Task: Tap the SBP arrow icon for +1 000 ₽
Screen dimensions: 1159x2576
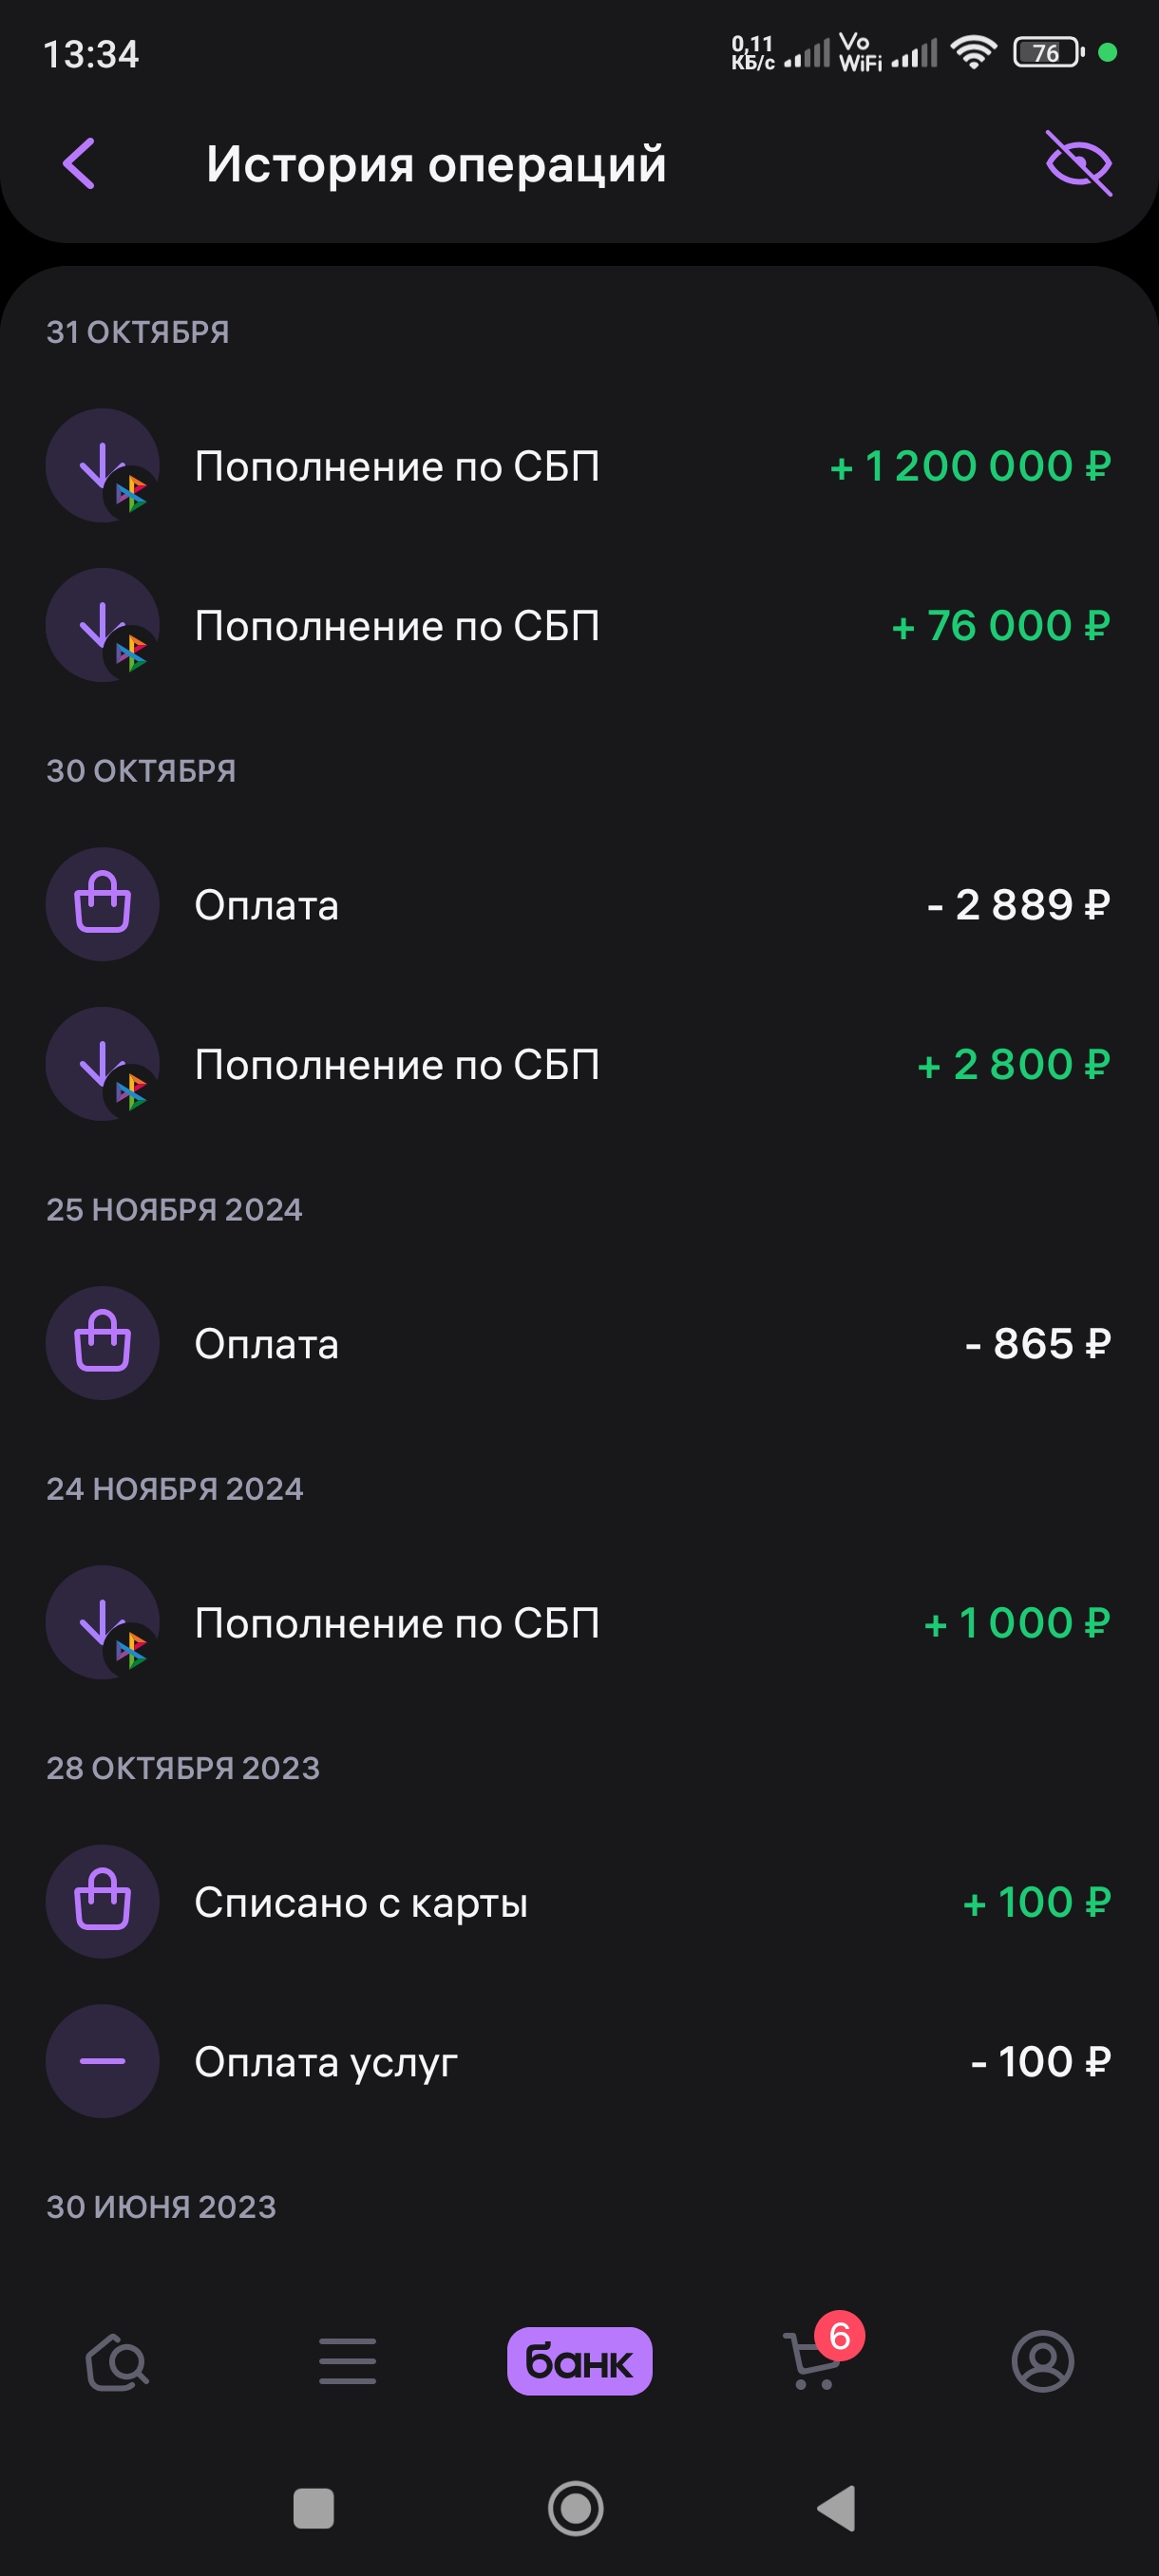Action: pos(103,1622)
